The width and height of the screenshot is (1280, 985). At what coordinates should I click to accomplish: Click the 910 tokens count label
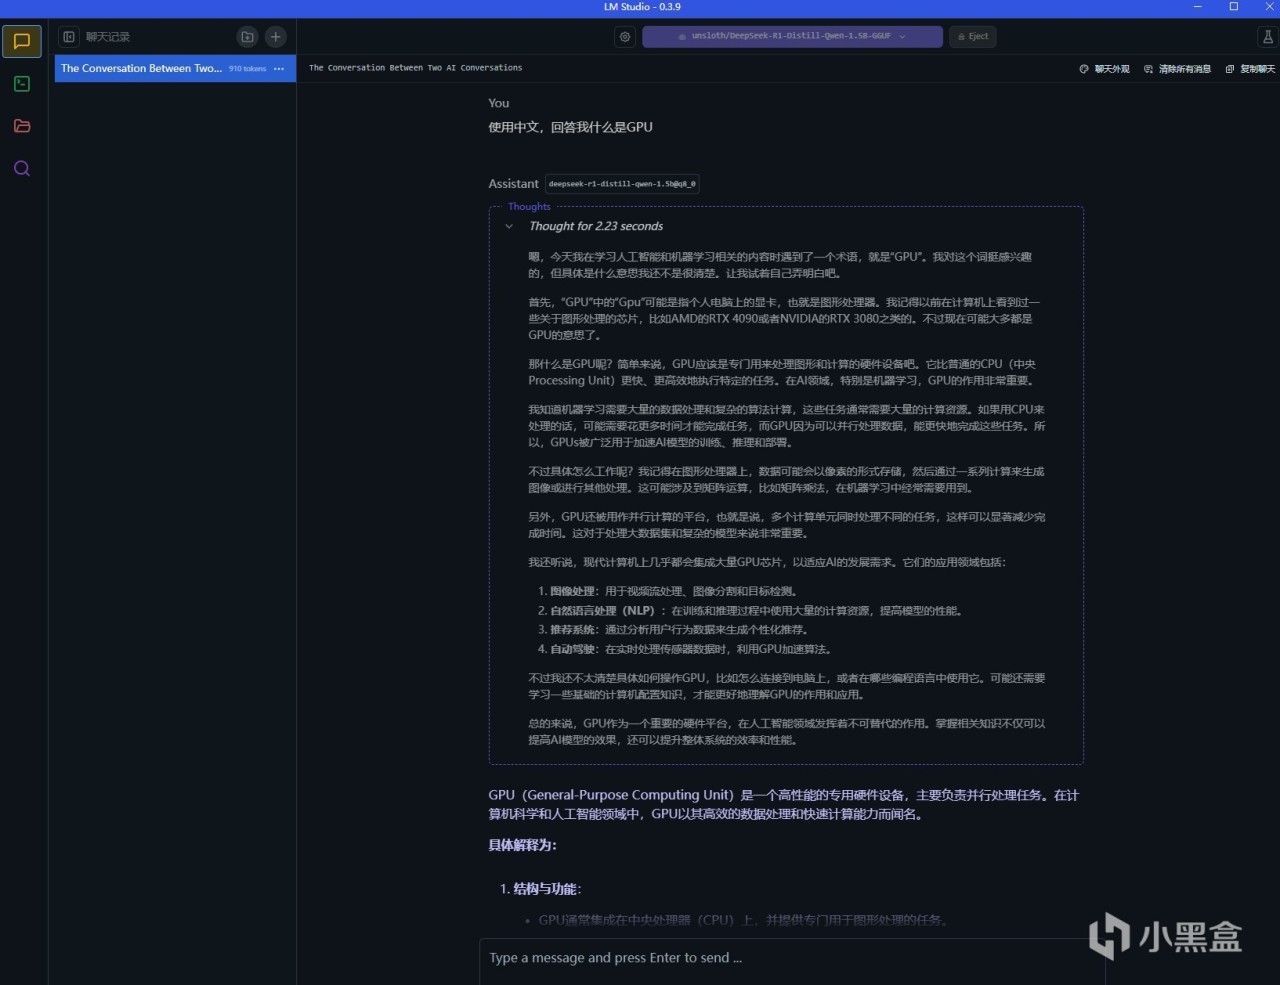[x=247, y=69]
